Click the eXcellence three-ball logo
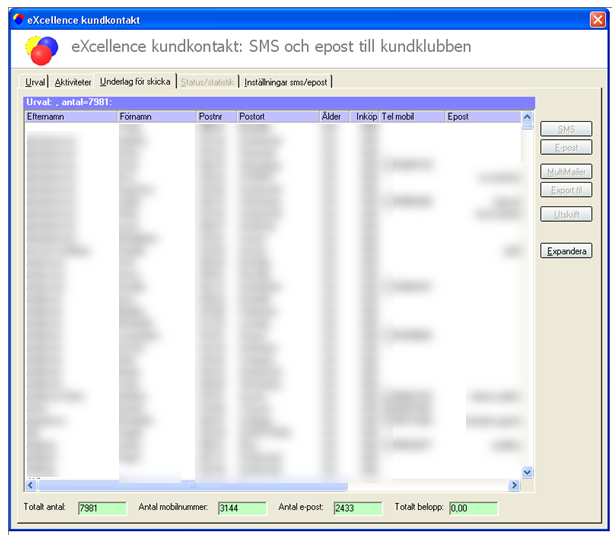 [x=42, y=50]
